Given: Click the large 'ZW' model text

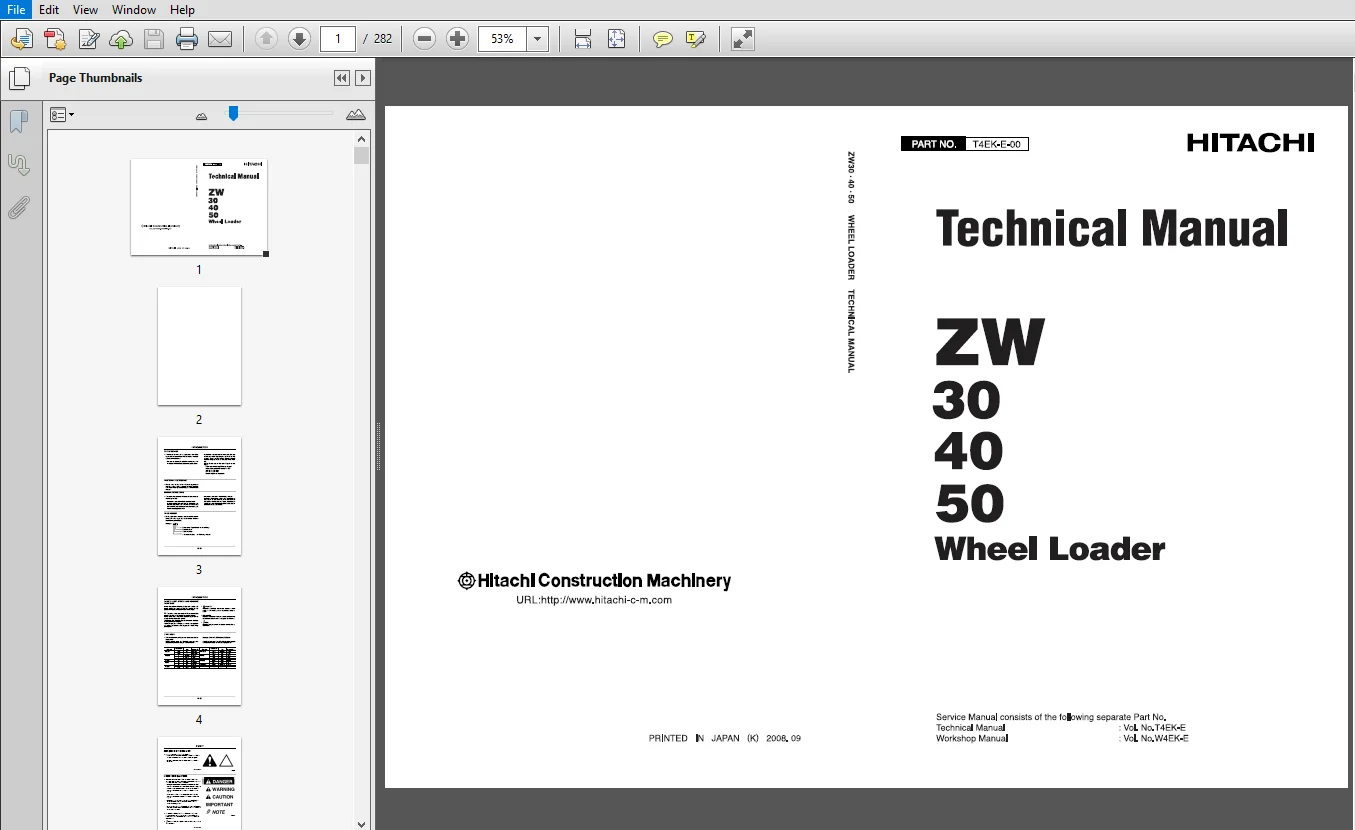Looking at the screenshot, I should click(989, 342).
